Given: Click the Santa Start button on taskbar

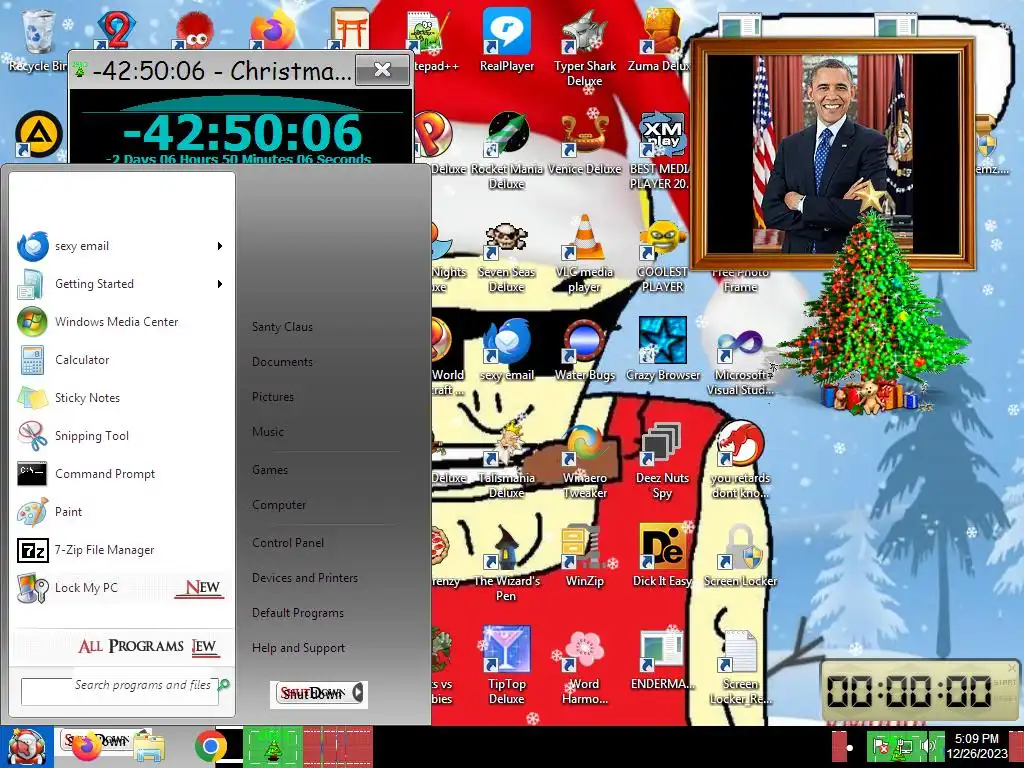Looking at the screenshot, I should [26, 747].
